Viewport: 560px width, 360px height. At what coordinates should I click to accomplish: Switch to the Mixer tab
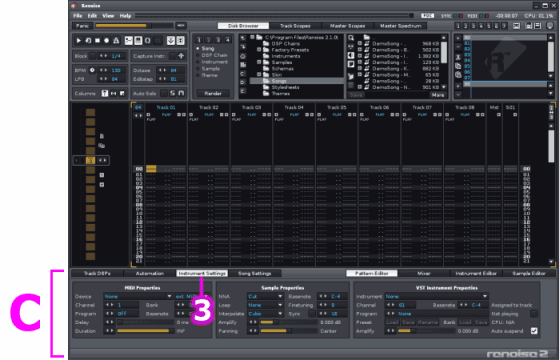[x=424, y=273]
